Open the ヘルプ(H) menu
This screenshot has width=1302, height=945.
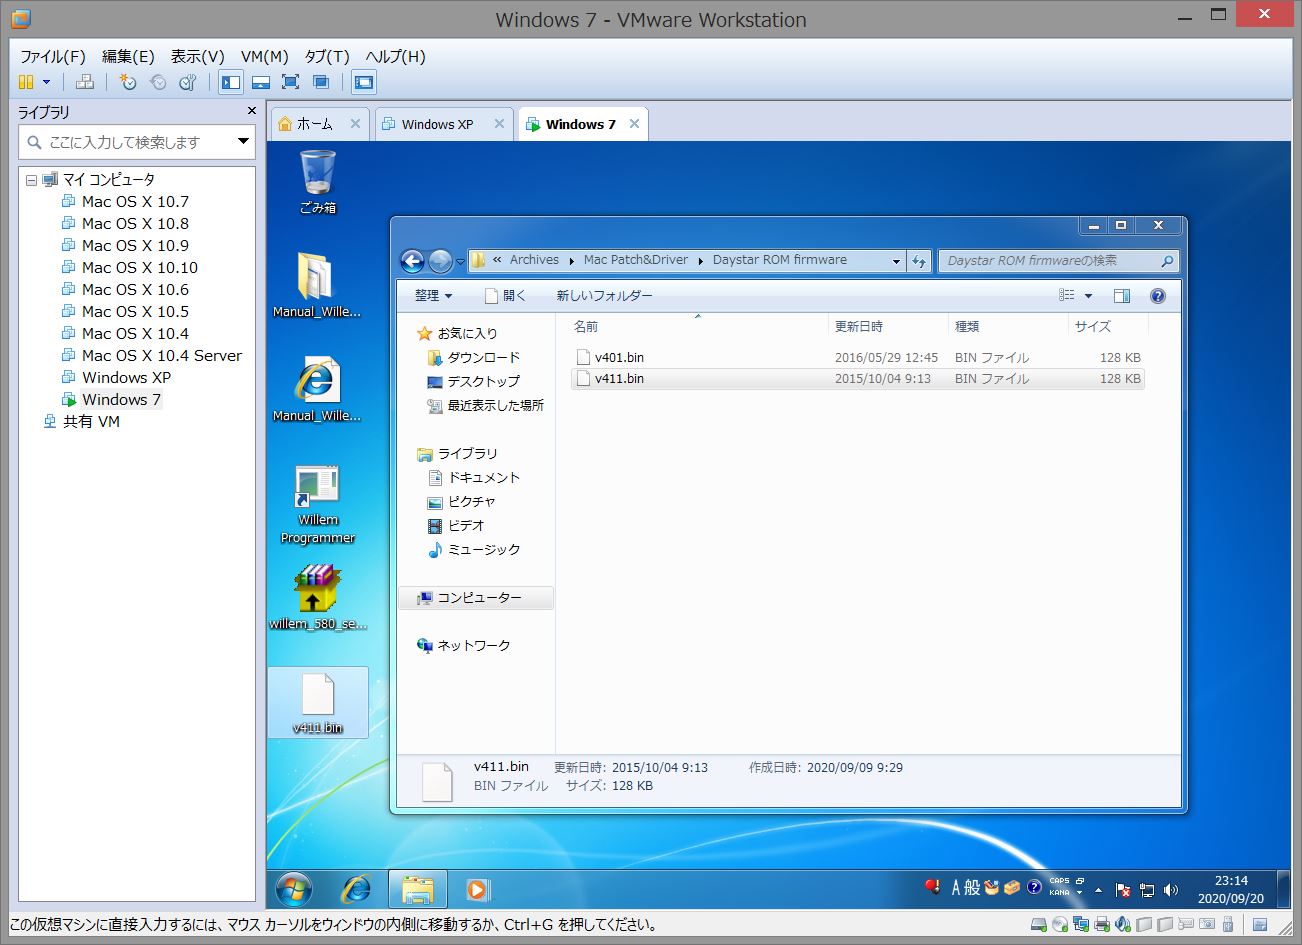coord(395,56)
